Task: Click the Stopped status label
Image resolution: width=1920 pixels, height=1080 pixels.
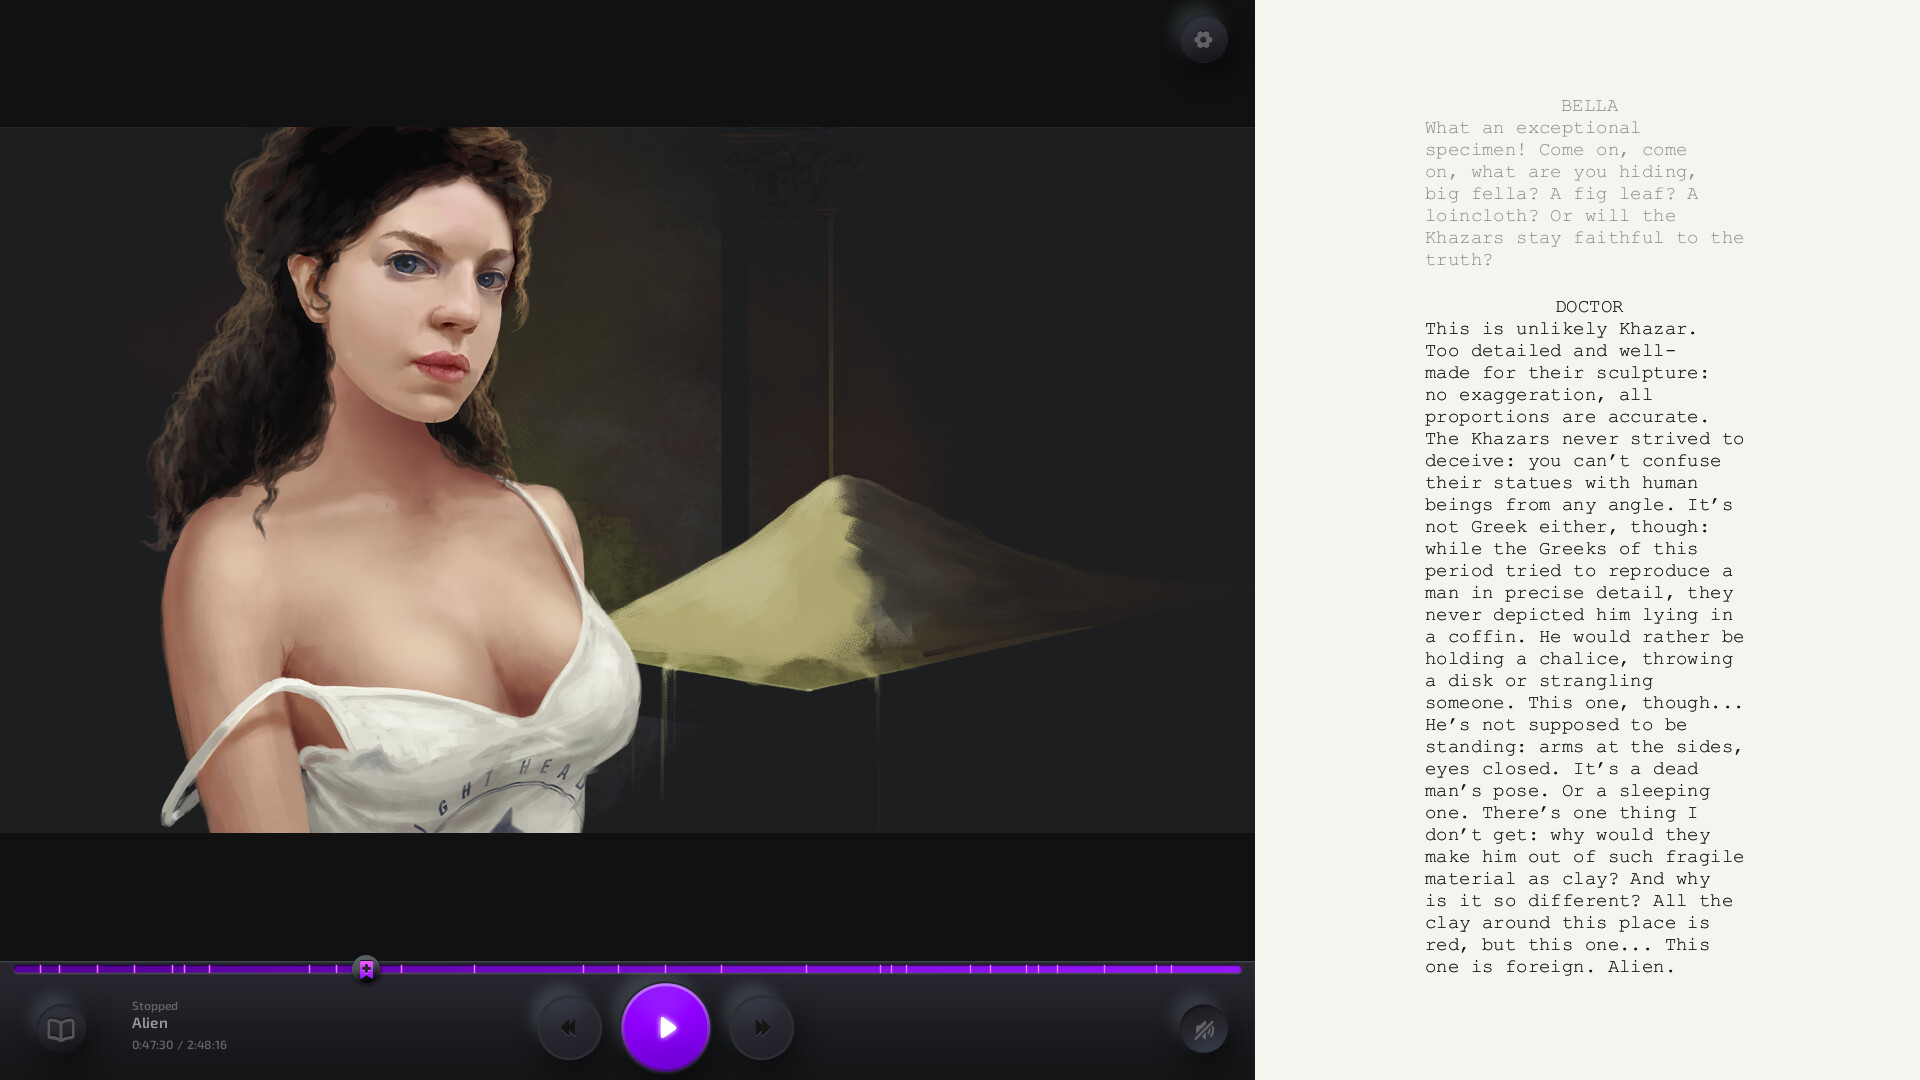Action: point(154,1006)
